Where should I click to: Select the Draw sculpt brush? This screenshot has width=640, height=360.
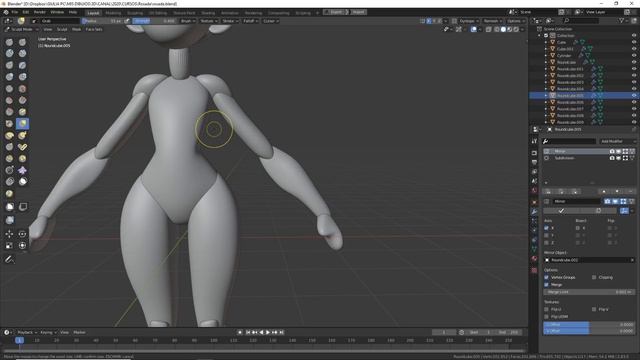[9, 42]
